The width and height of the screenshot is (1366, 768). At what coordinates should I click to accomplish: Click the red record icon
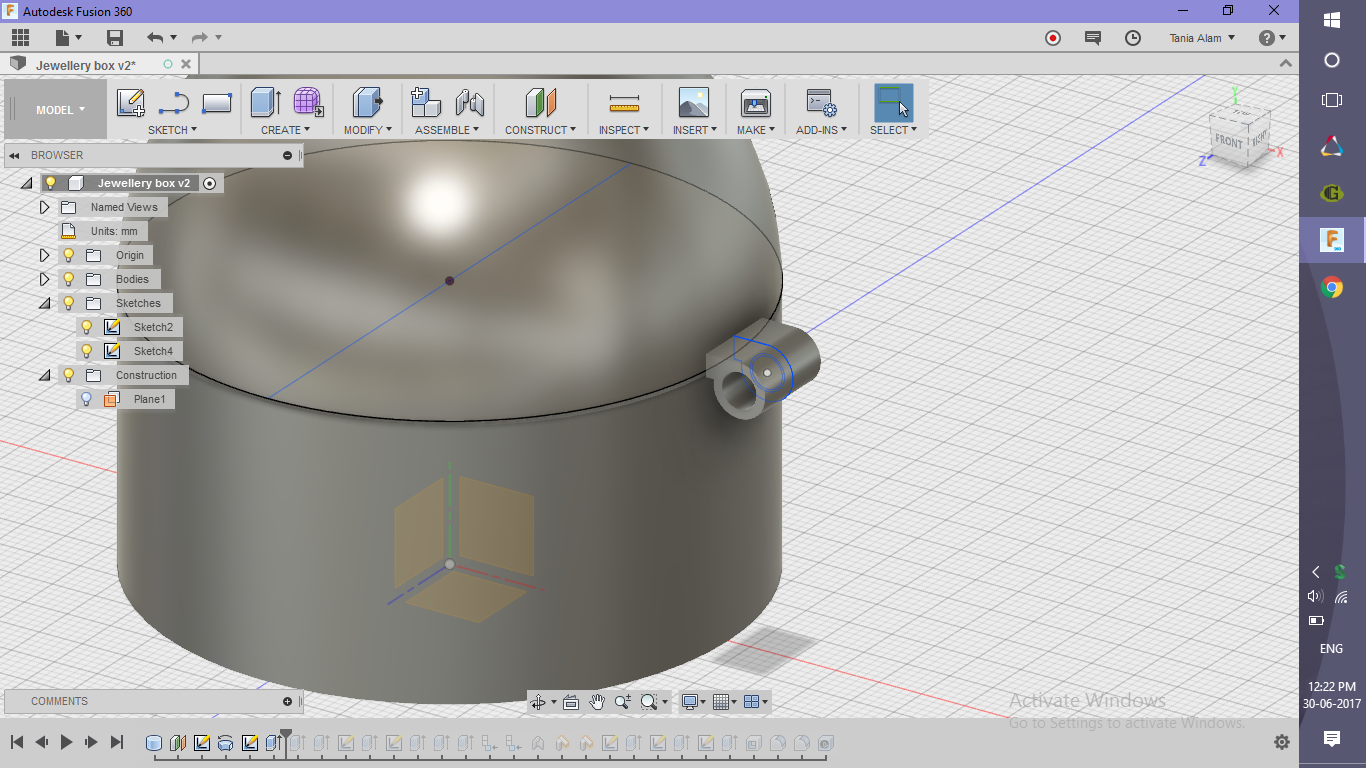click(1053, 38)
